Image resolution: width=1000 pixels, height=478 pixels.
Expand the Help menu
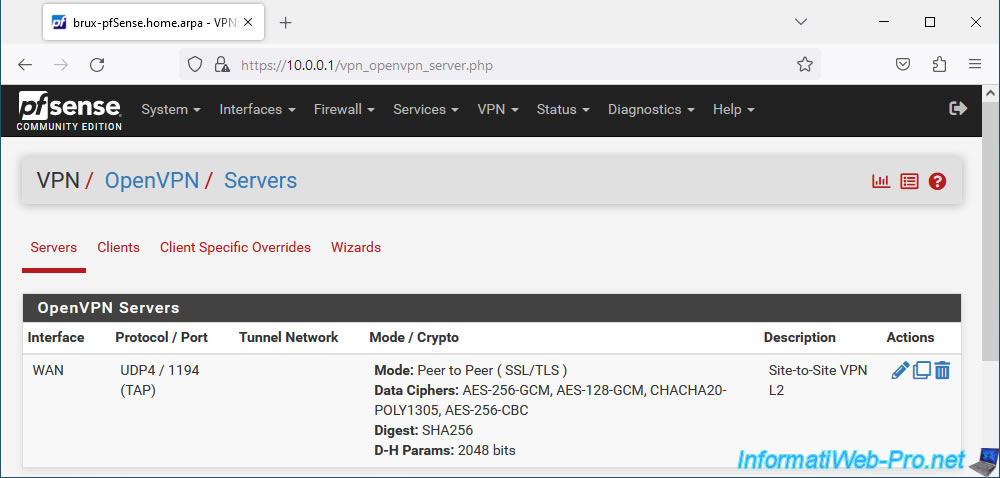[734, 110]
